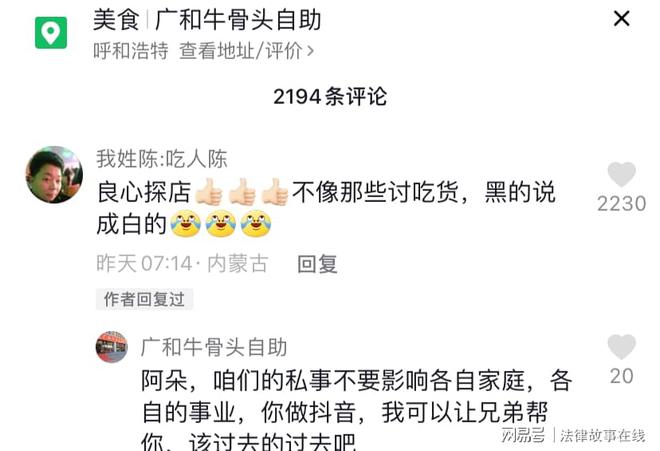Viewport: 660px width, 451px height.
Task: Tap the green location pin icon
Action: (51, 32)
